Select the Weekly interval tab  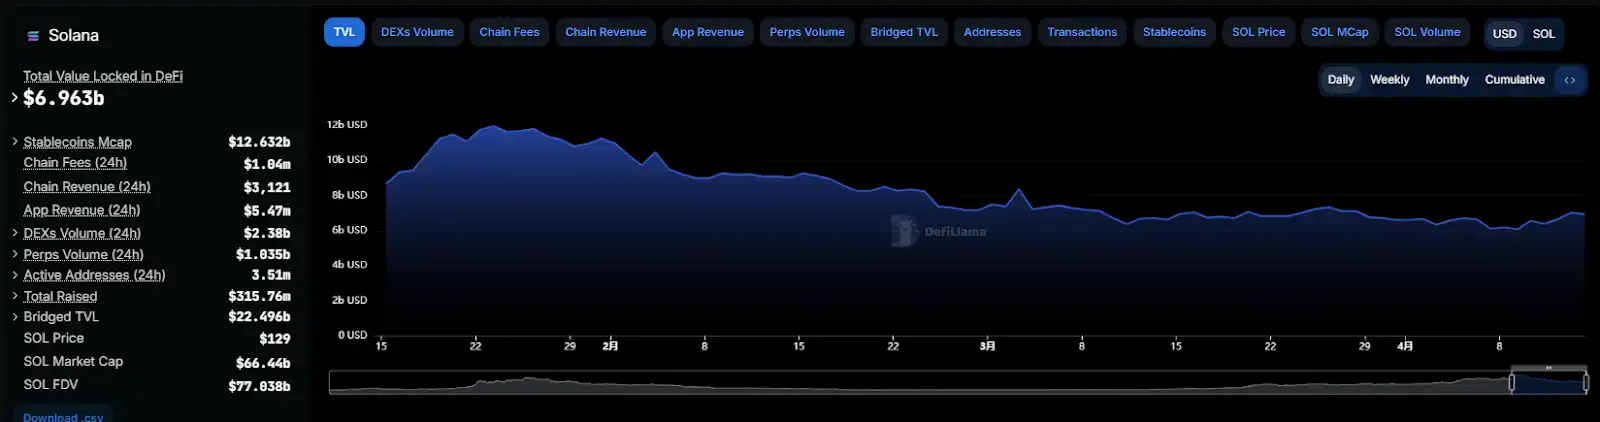(1389, 80)
